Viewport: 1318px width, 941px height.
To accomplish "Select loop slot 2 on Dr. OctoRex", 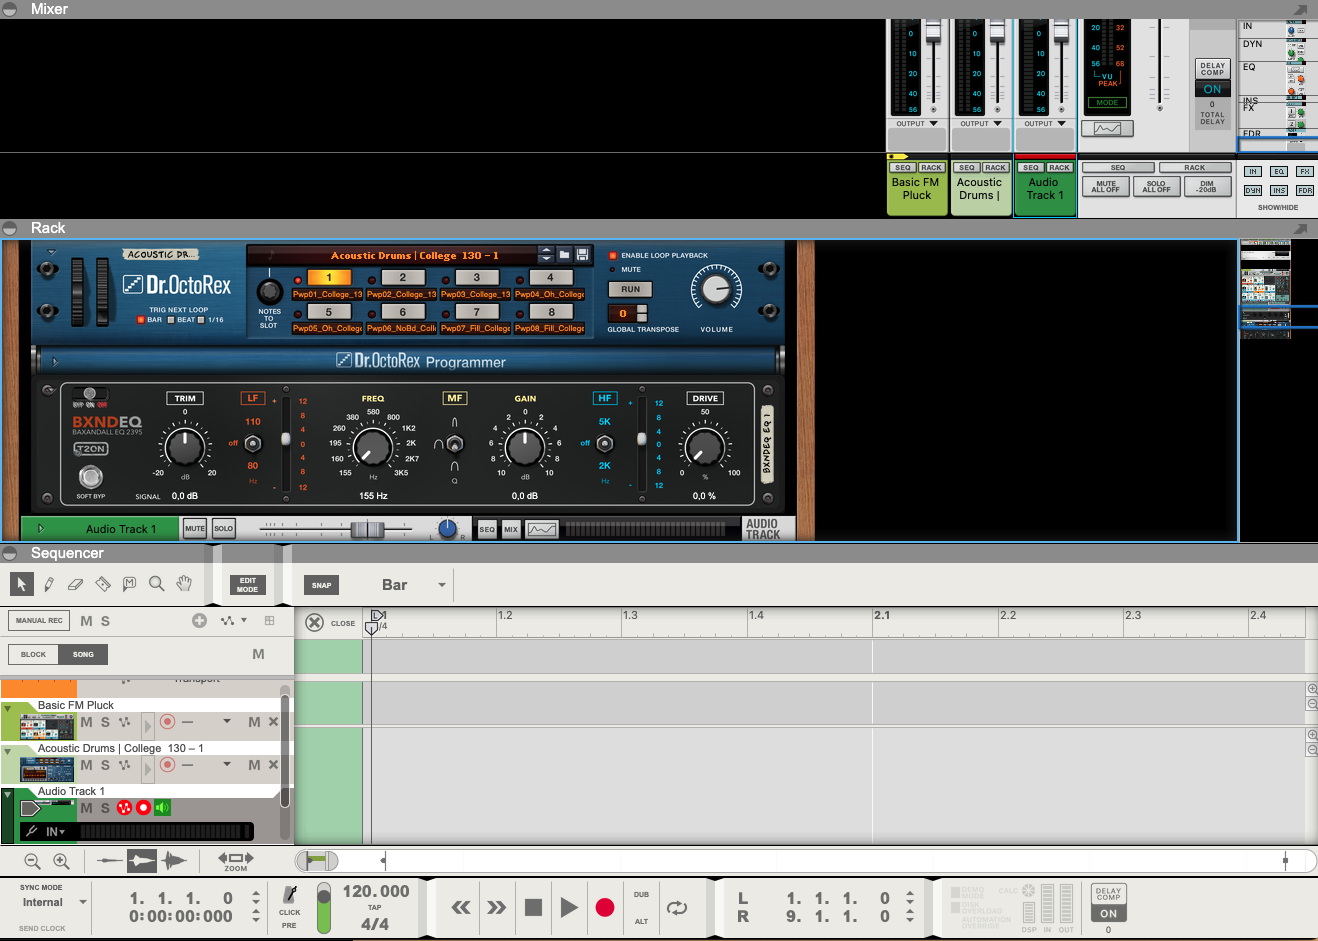I will [x=403, y=278].
